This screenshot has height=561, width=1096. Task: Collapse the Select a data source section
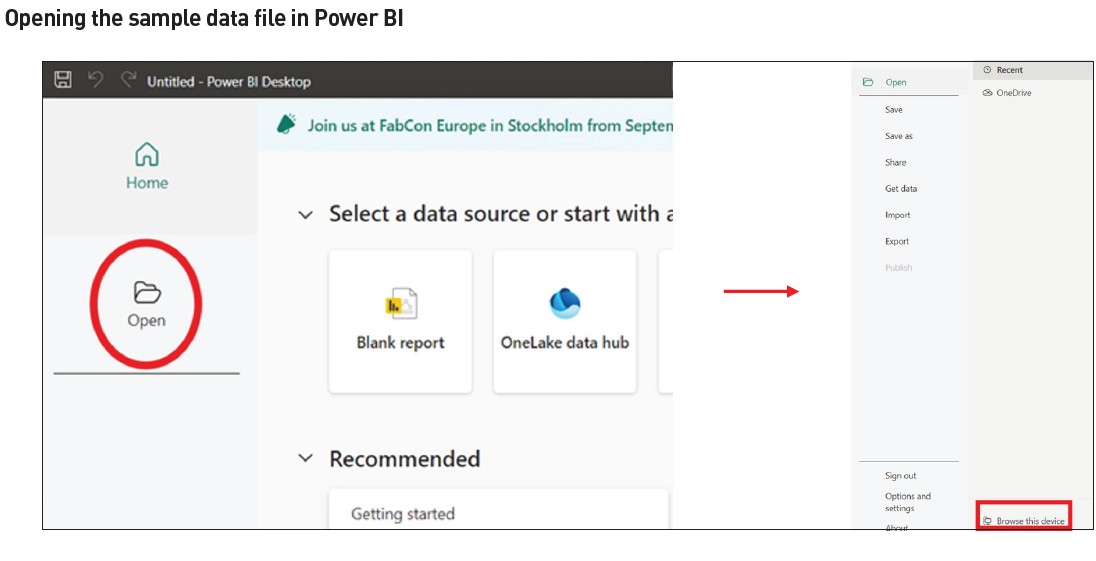coord(306,214)
